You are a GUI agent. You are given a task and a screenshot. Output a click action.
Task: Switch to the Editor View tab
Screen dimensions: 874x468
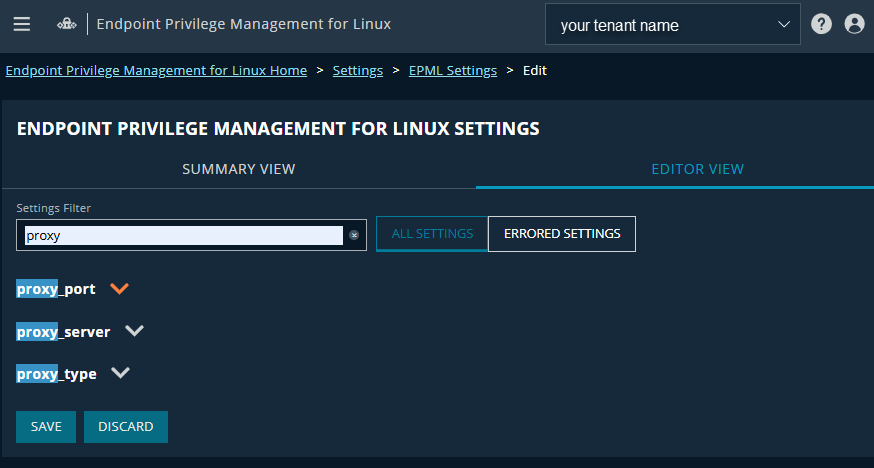tap(697, 169)
